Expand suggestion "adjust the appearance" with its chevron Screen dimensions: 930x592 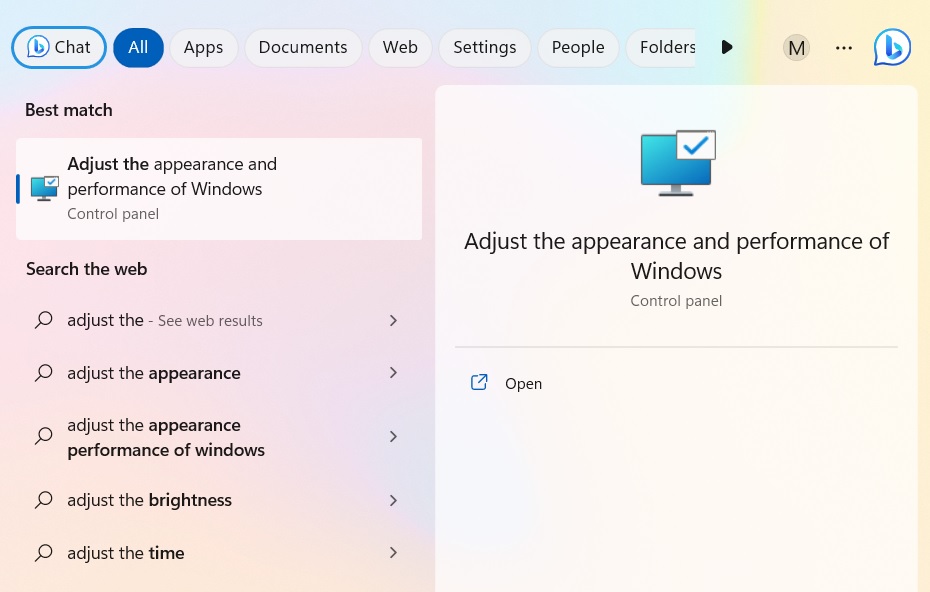pyautogui.click(x=393, y=372)
